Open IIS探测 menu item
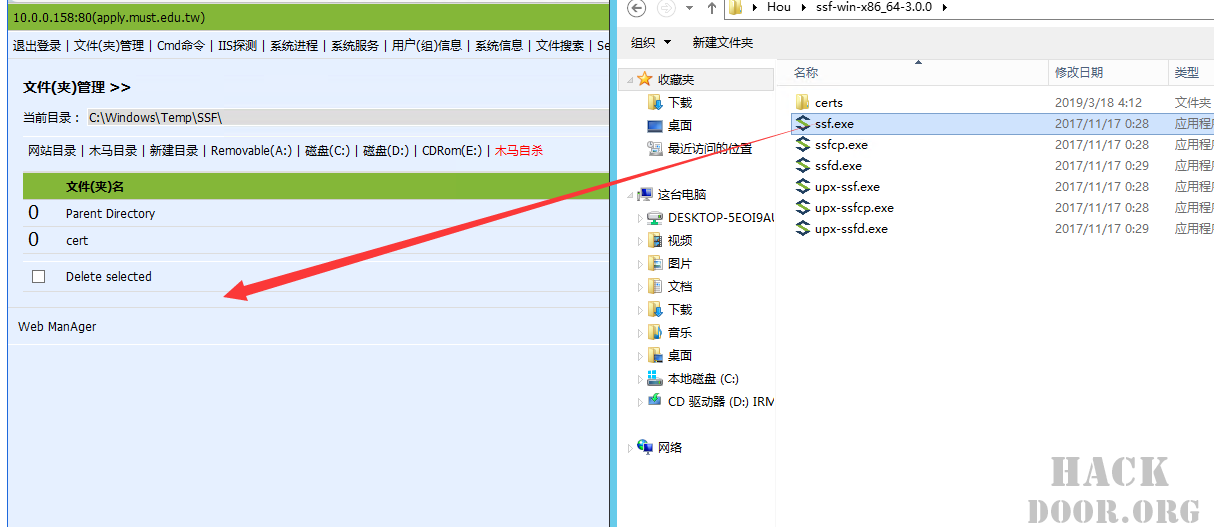 coord(238,46)
